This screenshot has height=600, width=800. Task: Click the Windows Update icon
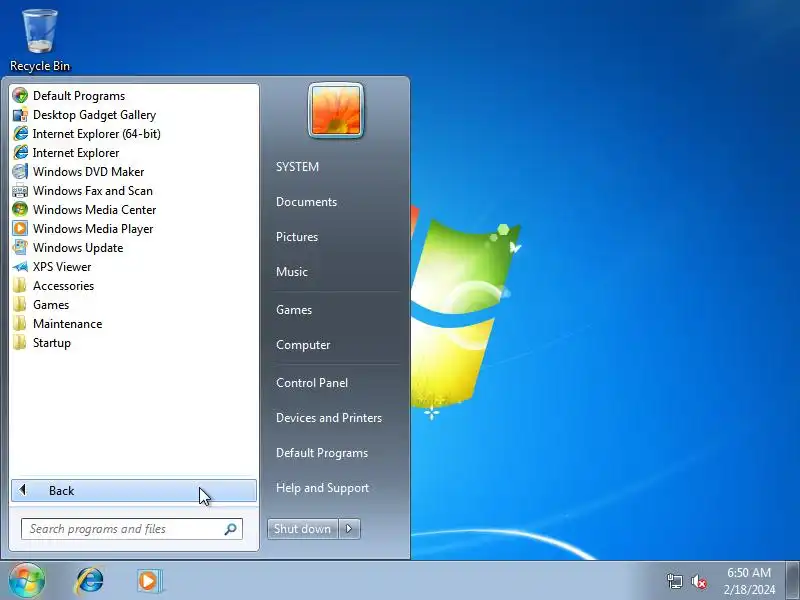[20, 247]
